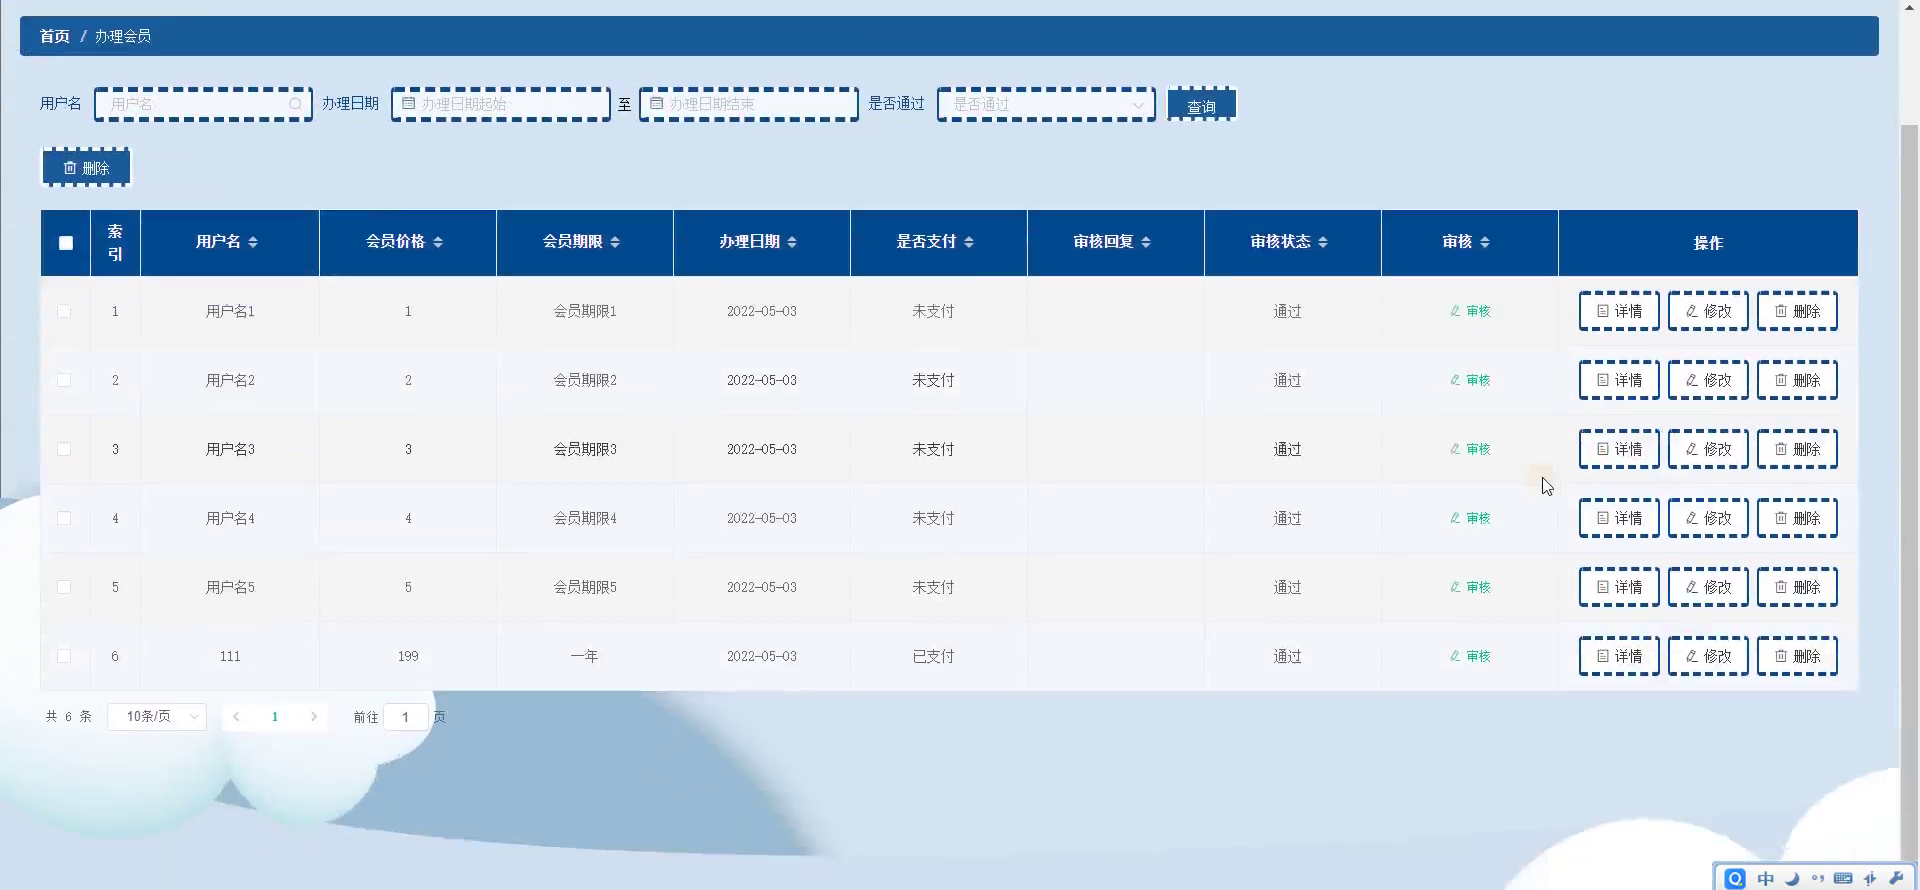Image resolution: width=1920 pixels, height=890 pixels.
Task: Toggle the select-all checkbox in table header
Action: pos(66,243)
